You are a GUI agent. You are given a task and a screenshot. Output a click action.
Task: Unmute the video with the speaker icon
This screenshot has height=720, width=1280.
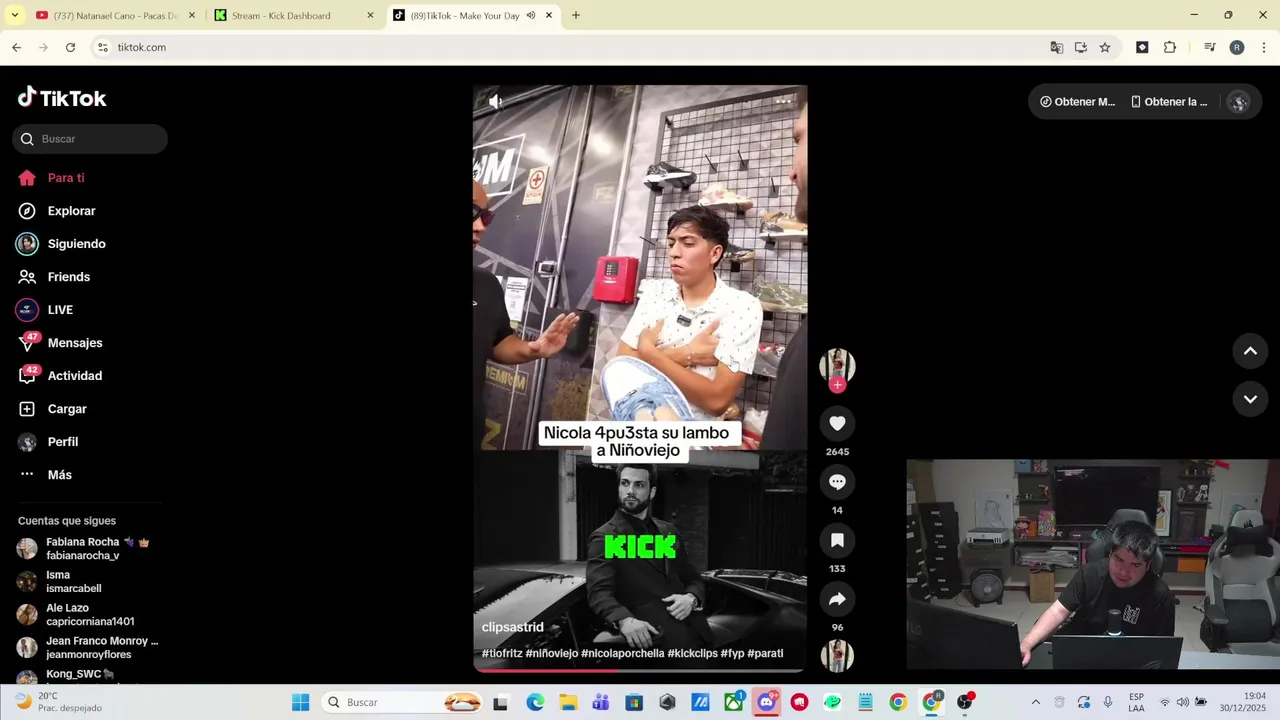pos(495,101)
